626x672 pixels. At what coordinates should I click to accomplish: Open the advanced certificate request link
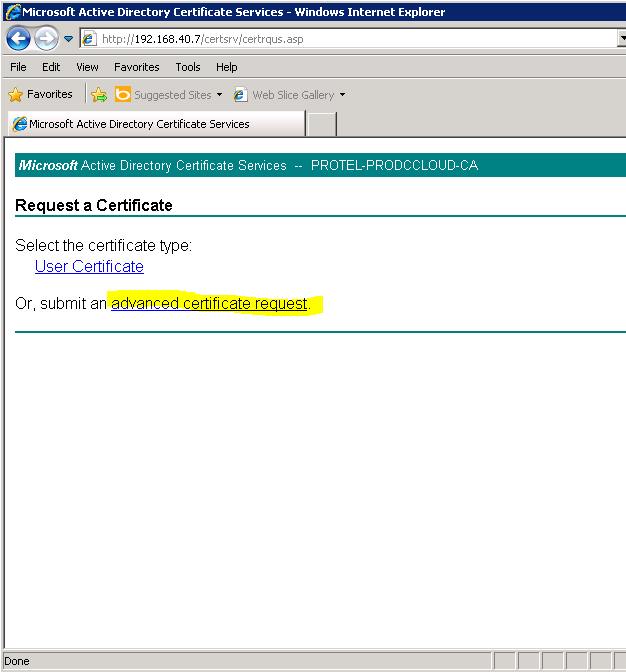[209, 303]
